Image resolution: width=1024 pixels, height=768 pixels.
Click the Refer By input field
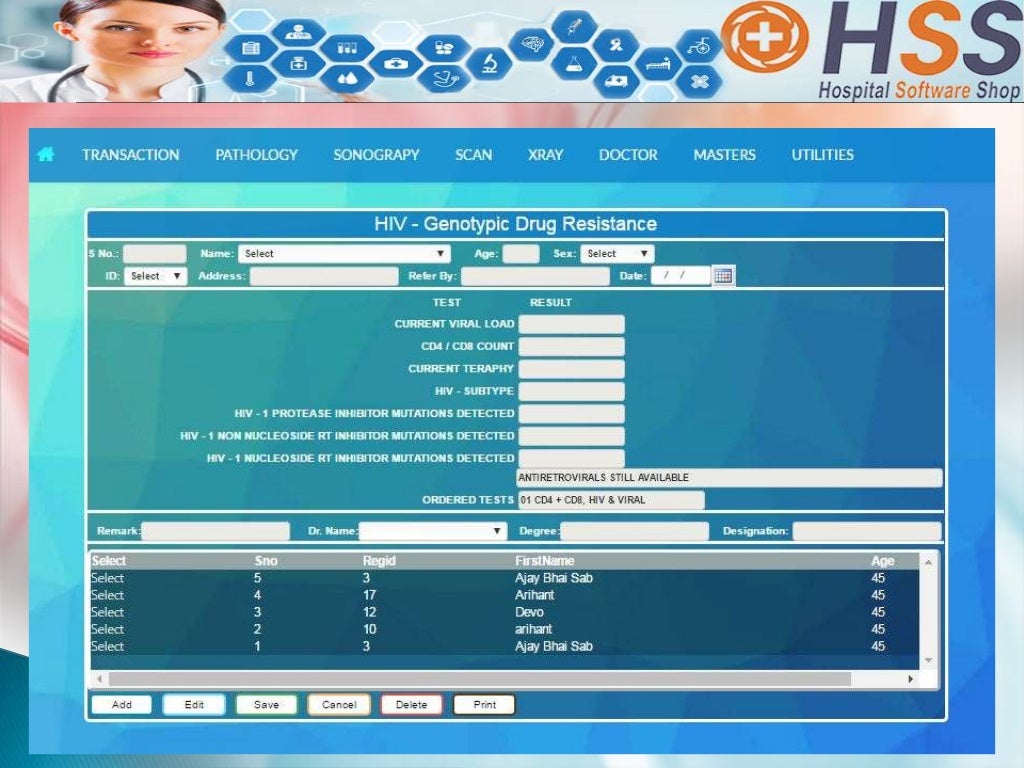[535, 276]
